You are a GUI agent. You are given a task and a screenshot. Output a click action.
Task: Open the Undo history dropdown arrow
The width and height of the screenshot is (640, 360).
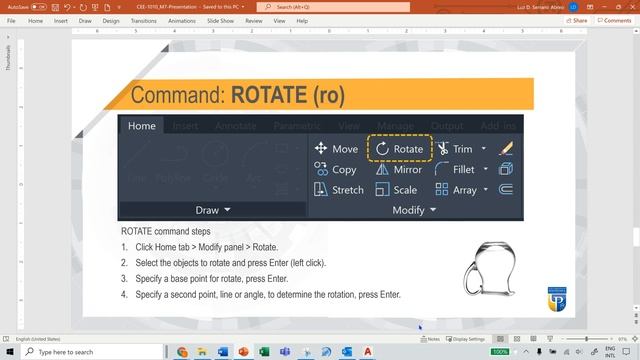tap(74, 7)
